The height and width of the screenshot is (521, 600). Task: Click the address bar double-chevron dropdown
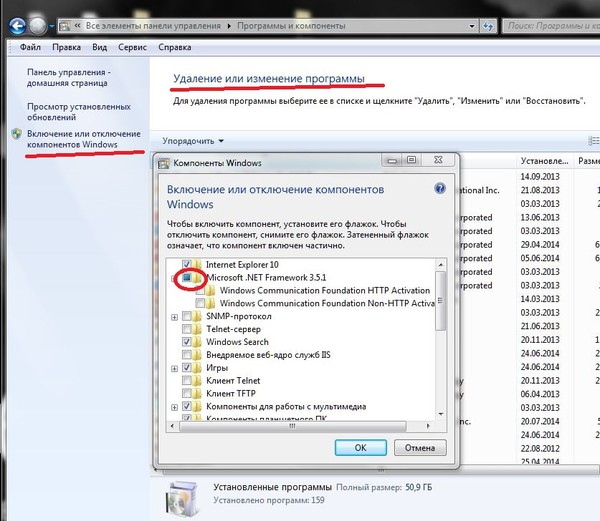tap(77, 26)
